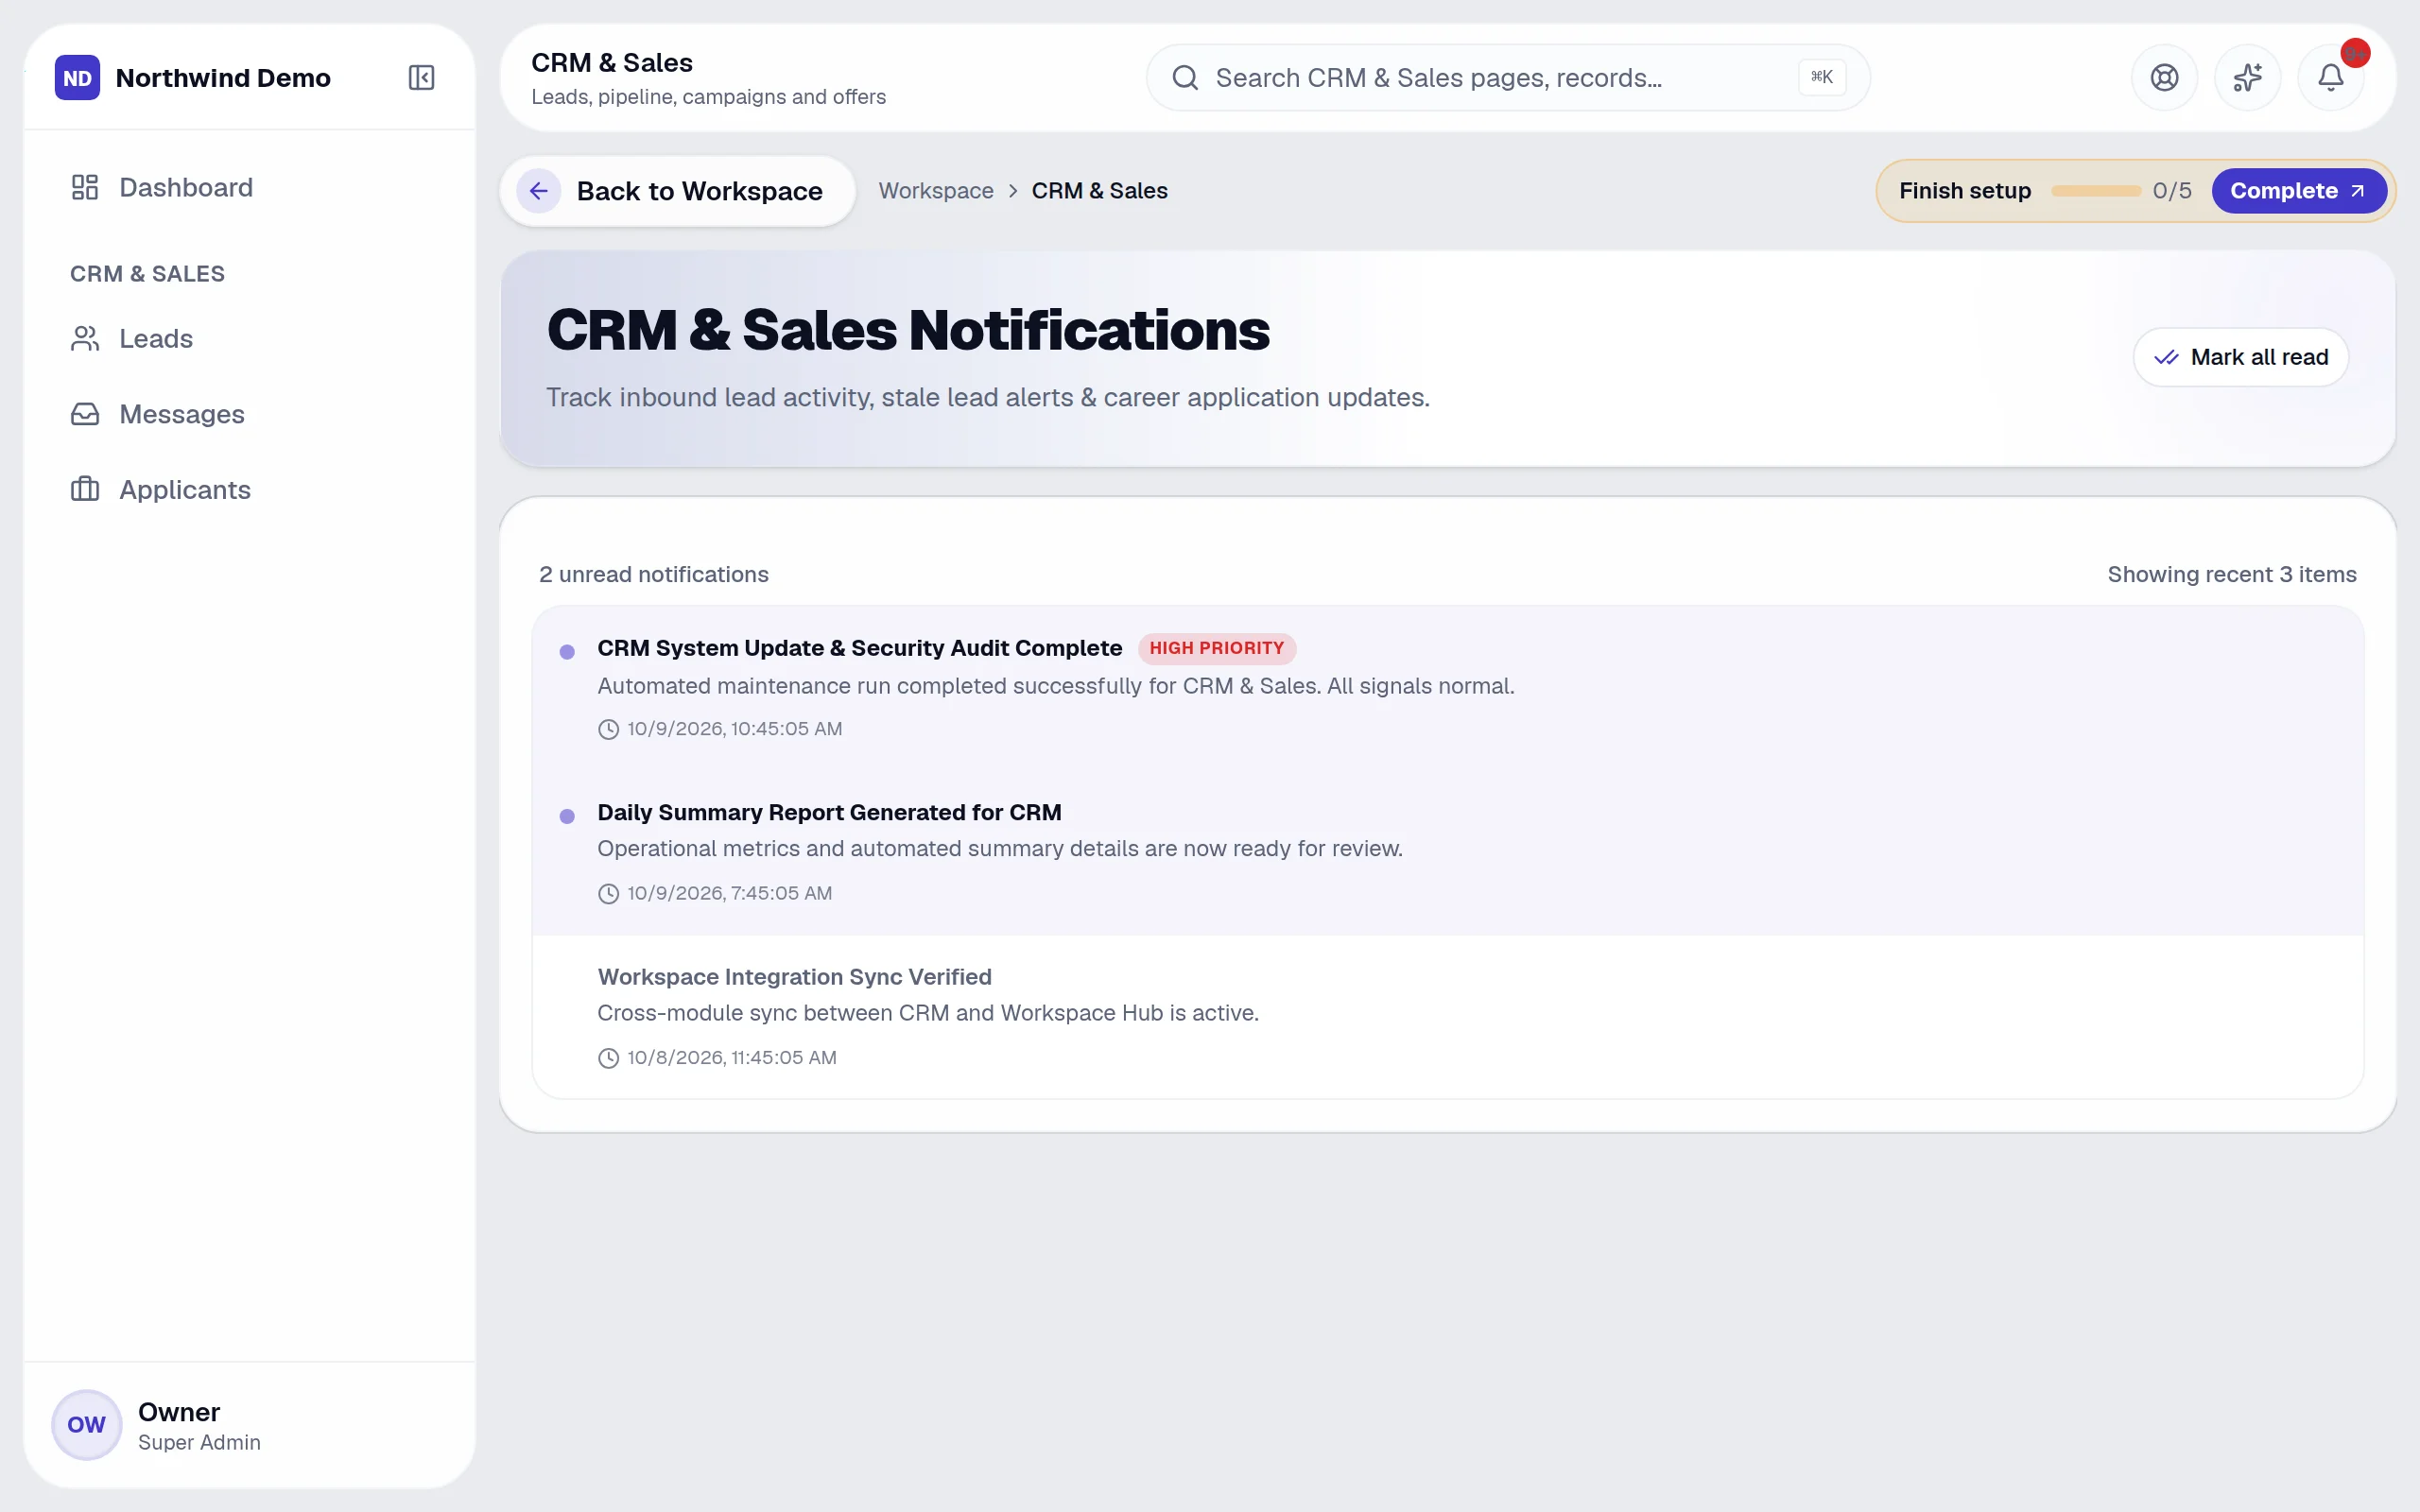Click Workspace breadcrumb link
This screenshot has width=2420, height=1512.
point(936,191)
